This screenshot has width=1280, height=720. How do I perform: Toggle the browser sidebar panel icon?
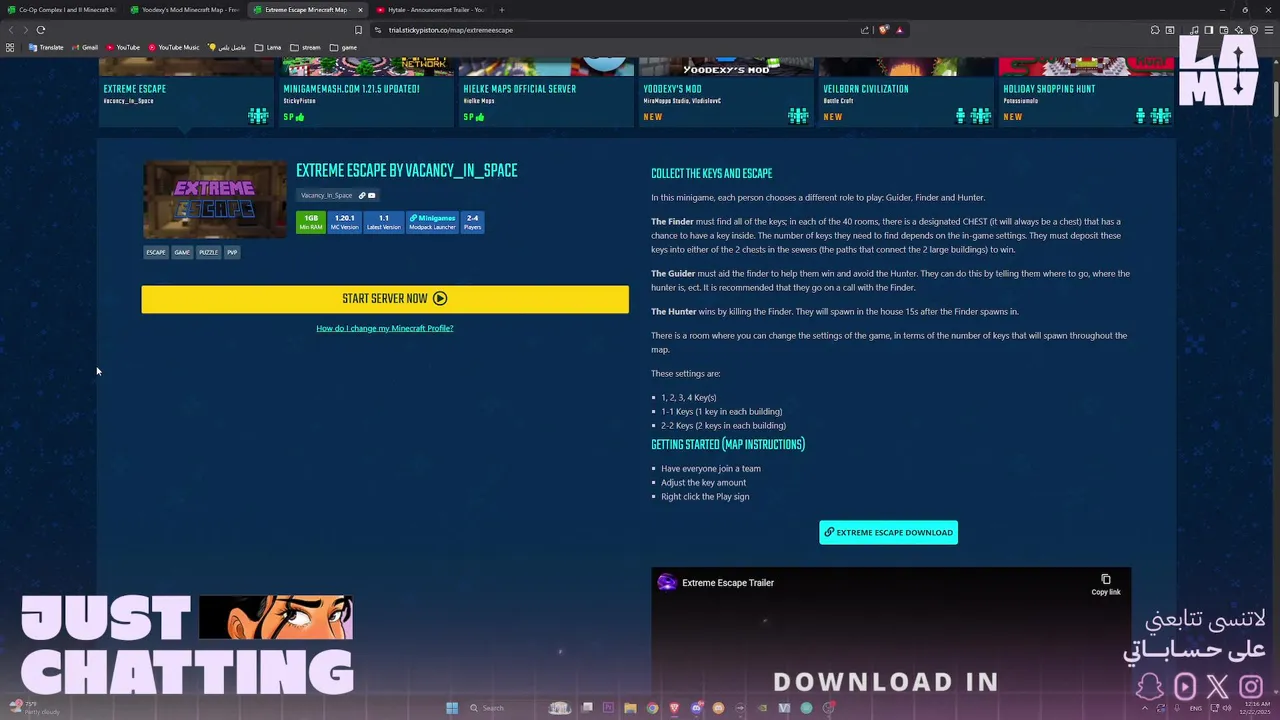click(1209, 30)
